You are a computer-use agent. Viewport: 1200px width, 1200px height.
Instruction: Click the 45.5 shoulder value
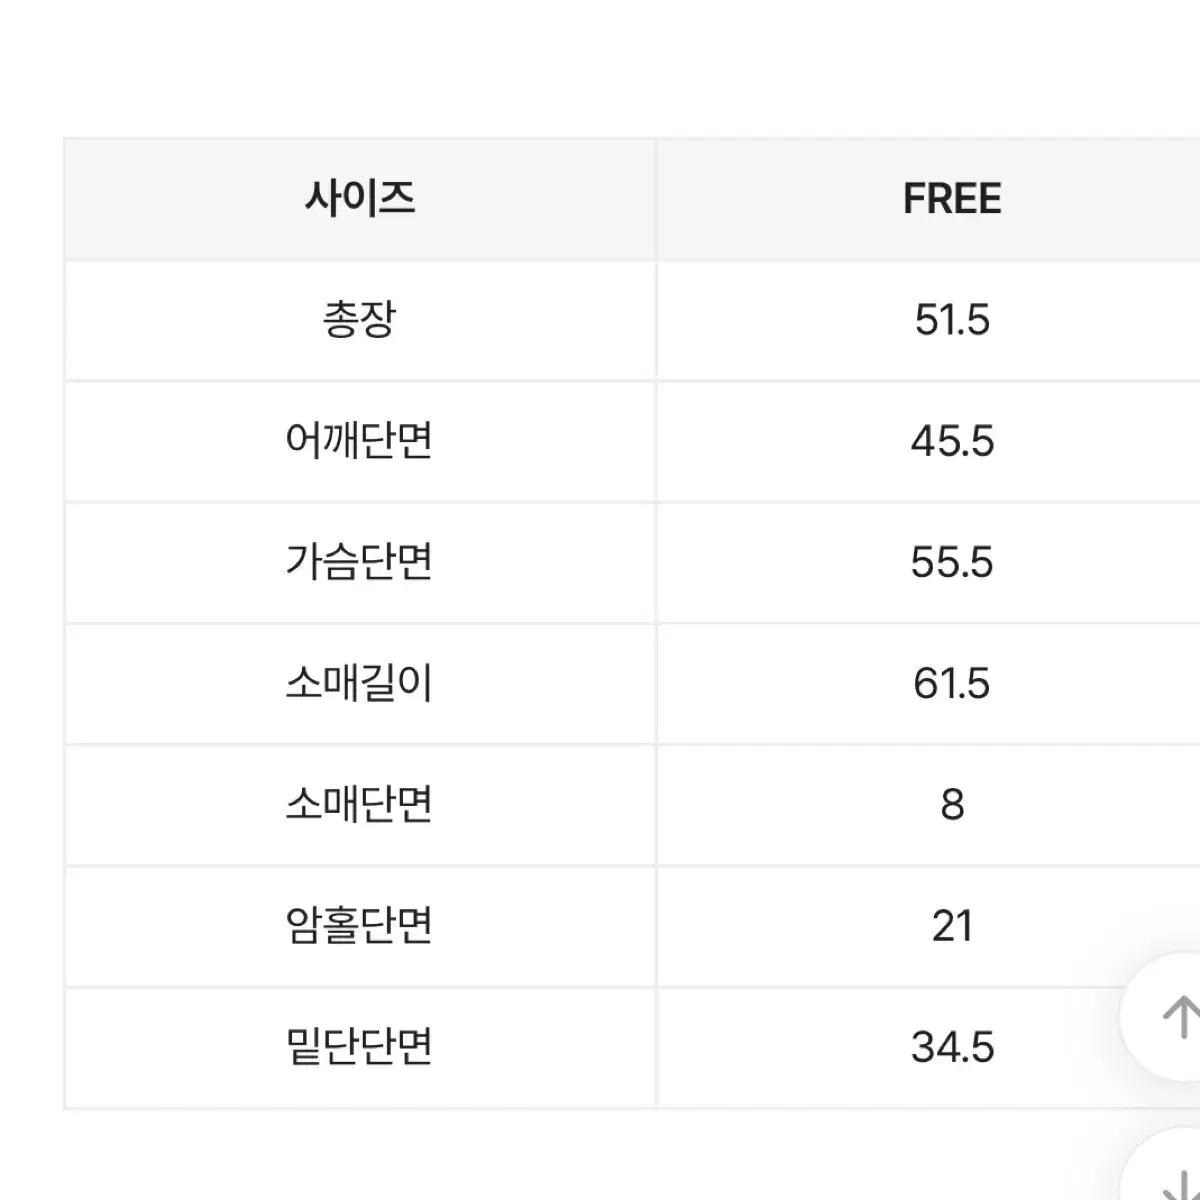tap(952, 441)
